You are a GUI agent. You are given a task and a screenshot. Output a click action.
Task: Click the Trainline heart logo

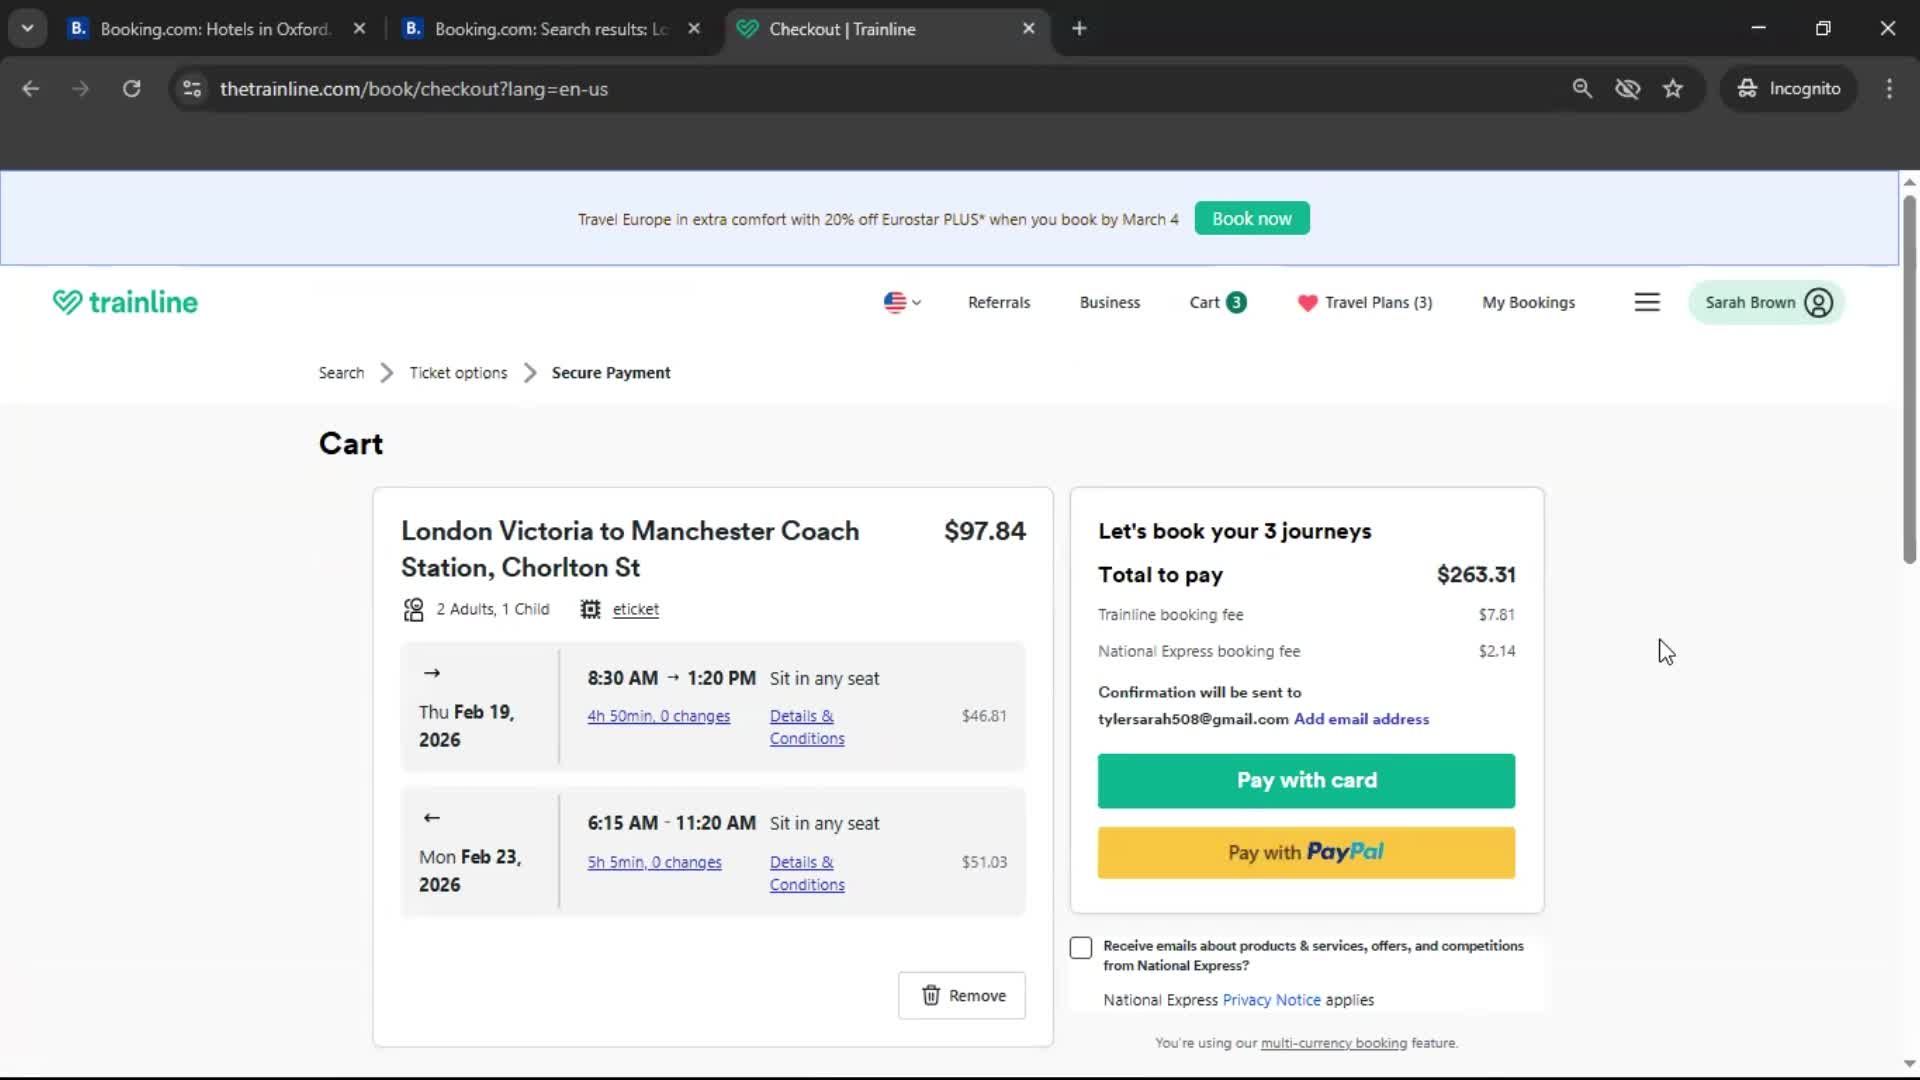click(x=66, y=301)
